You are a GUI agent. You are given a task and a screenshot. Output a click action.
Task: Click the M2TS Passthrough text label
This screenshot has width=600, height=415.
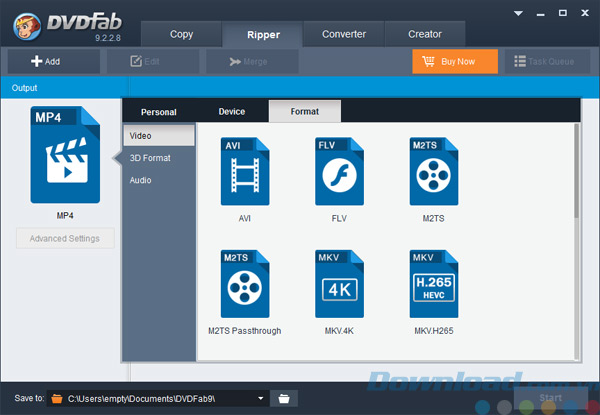click(x=245, y=331)
